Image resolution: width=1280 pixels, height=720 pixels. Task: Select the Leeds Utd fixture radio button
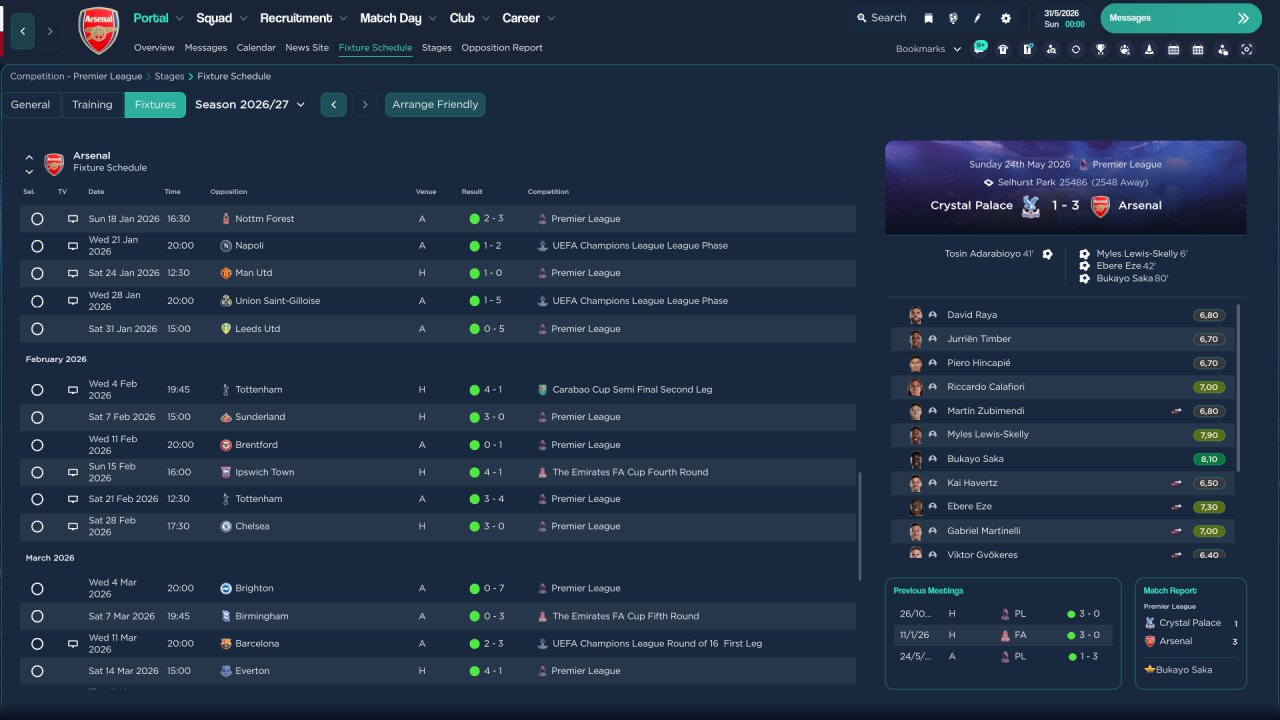click(37, 329)
